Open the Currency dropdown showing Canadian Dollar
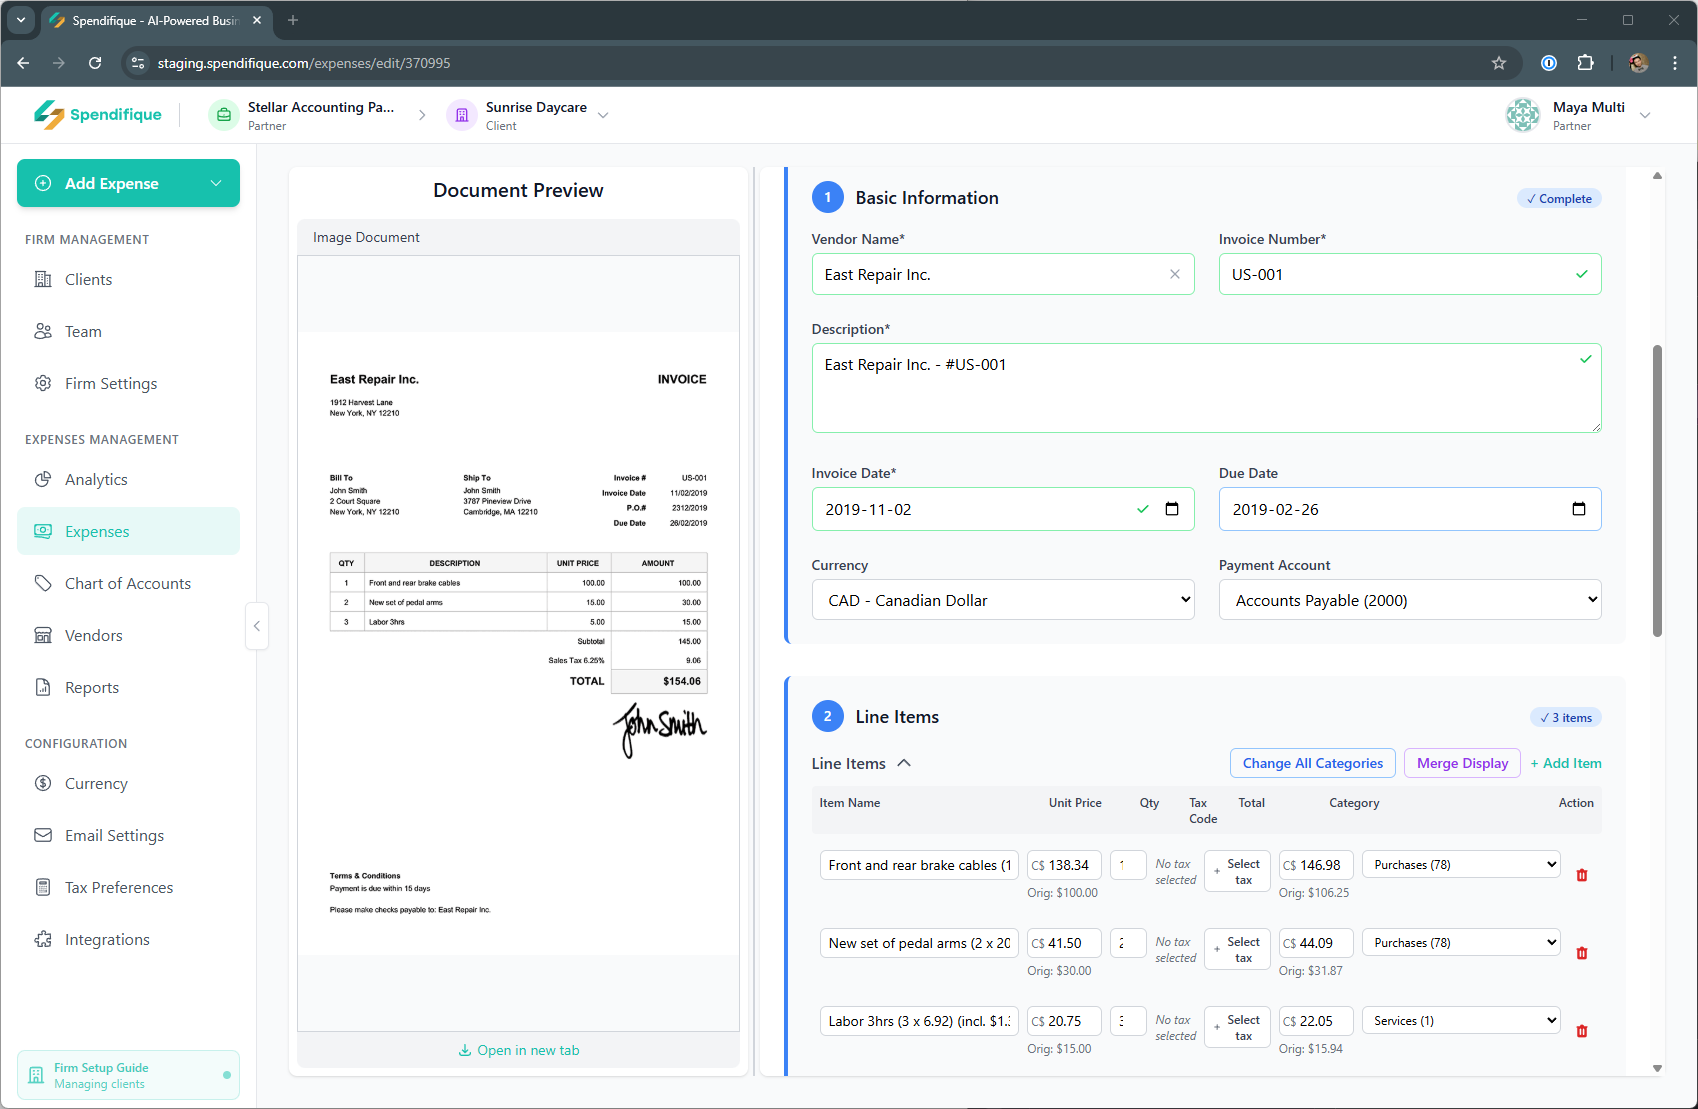 tap(1002, 600)
